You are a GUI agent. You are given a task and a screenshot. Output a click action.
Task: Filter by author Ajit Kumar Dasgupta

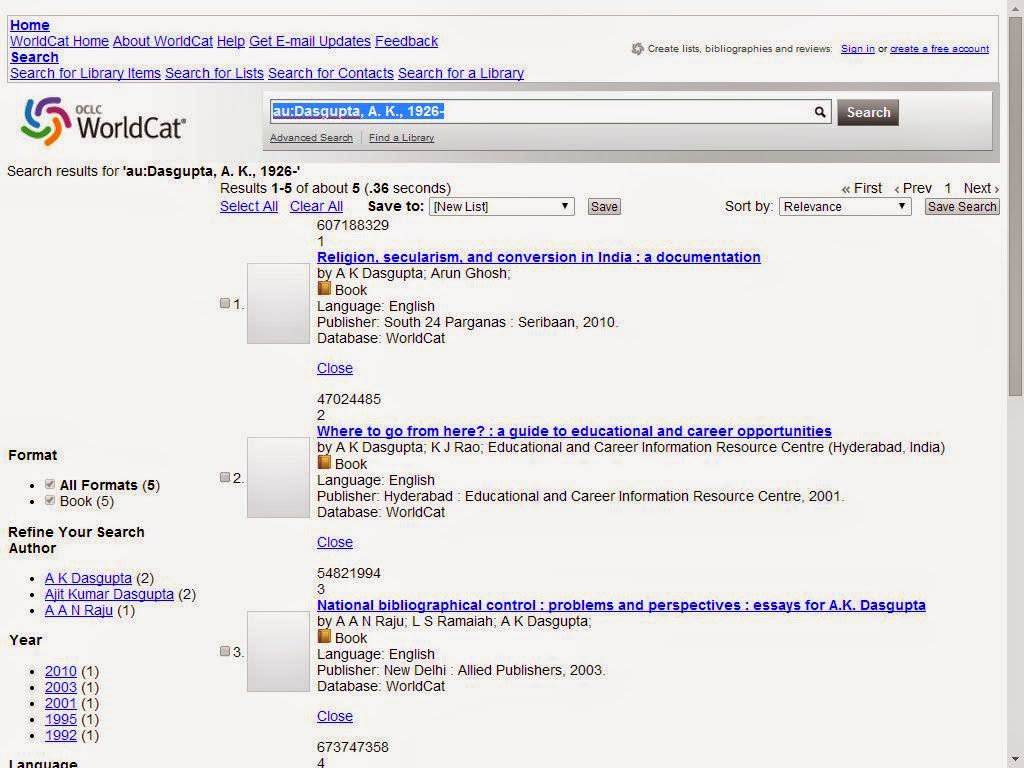[109, 594]
